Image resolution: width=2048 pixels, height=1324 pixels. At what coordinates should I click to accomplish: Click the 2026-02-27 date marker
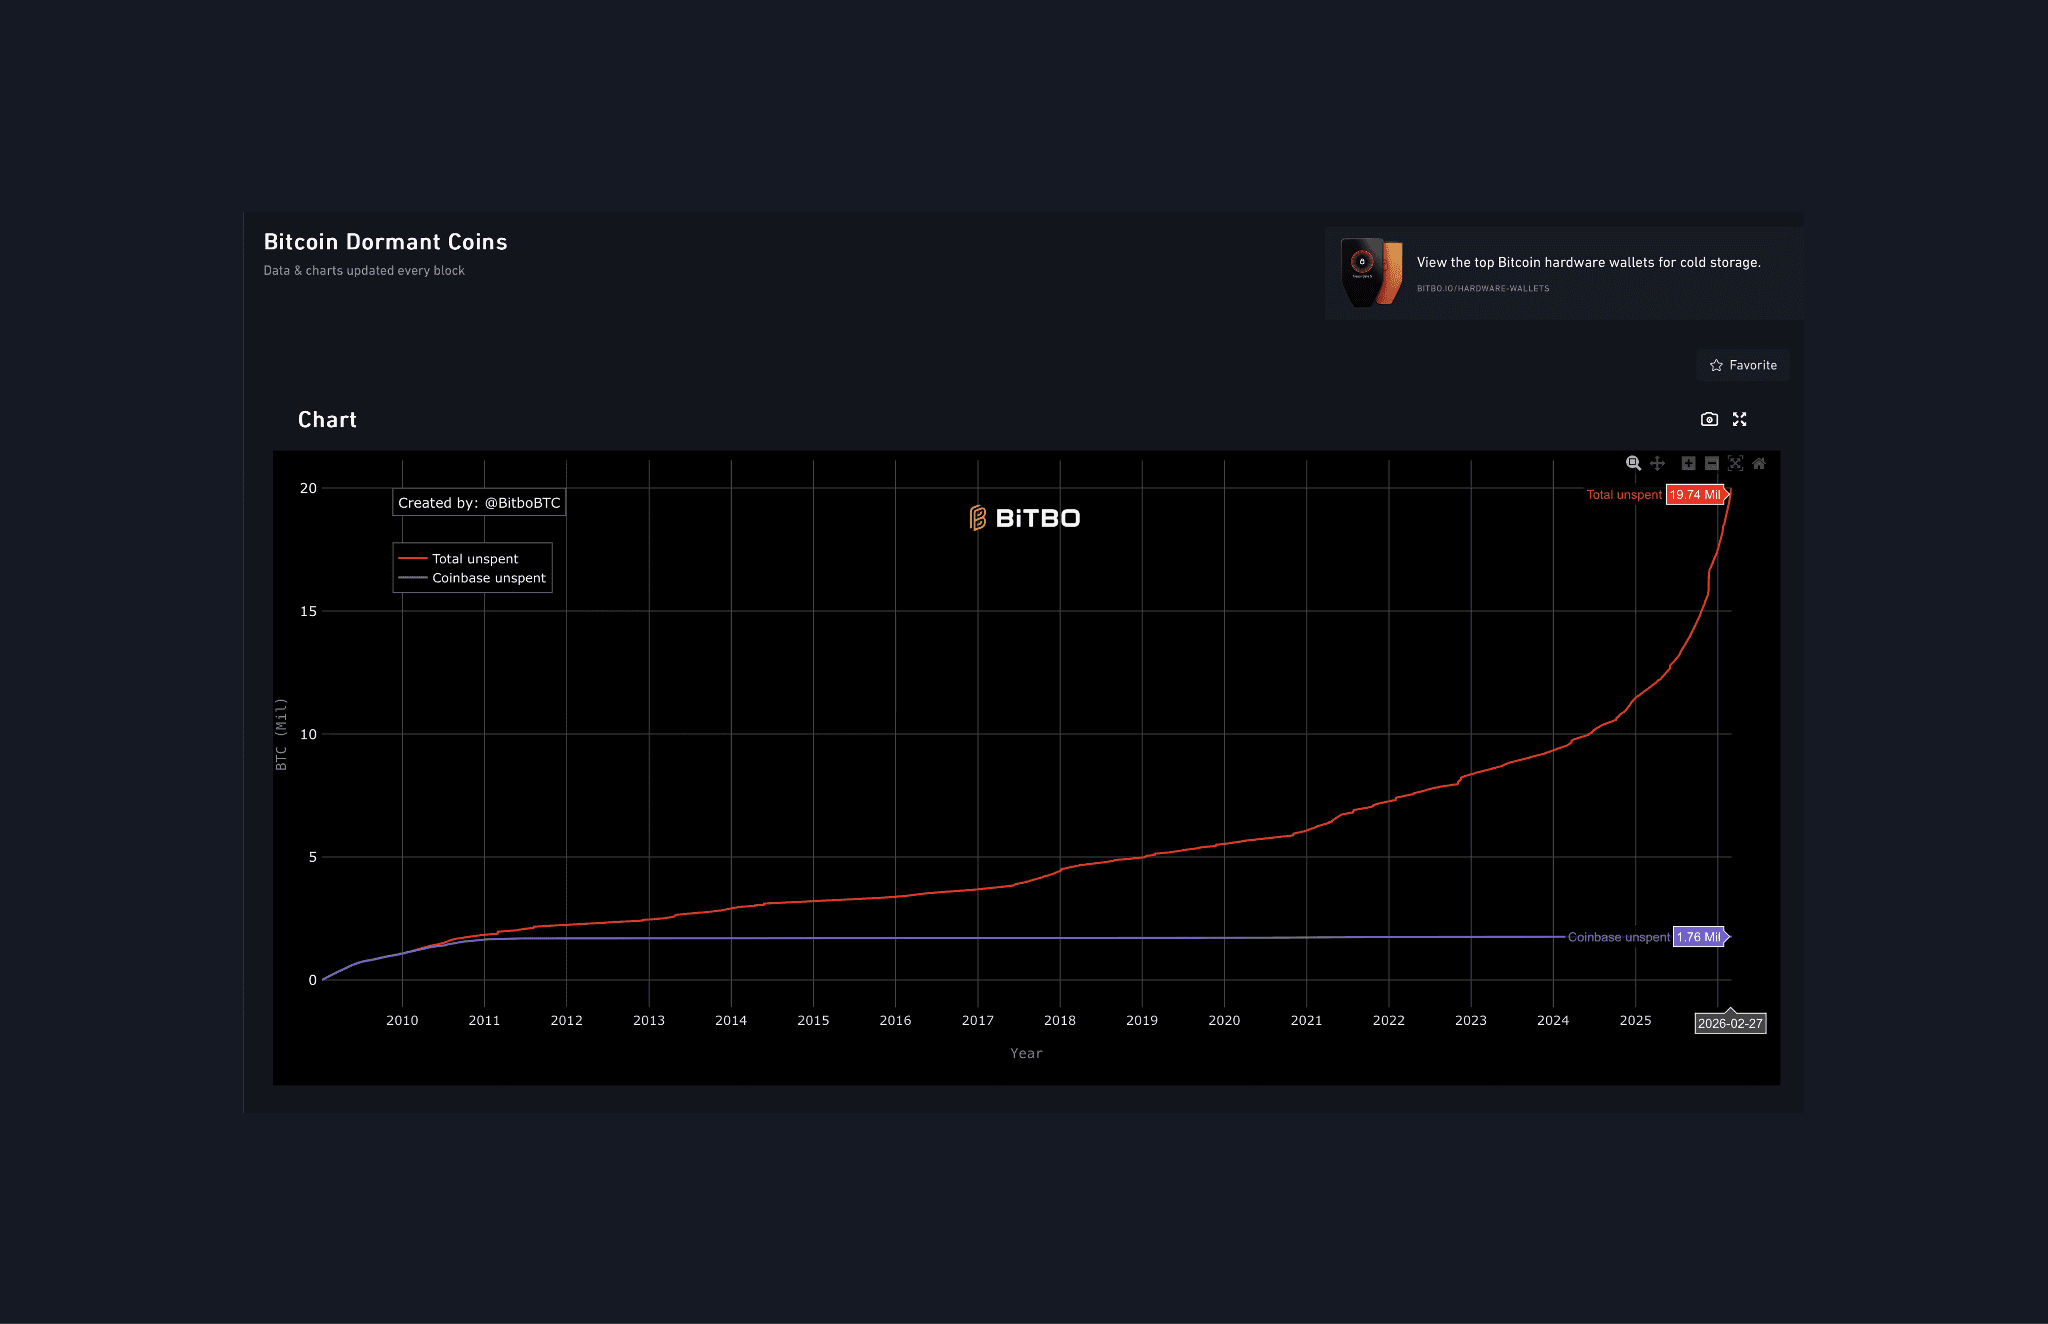(x=1729, y=1023)
